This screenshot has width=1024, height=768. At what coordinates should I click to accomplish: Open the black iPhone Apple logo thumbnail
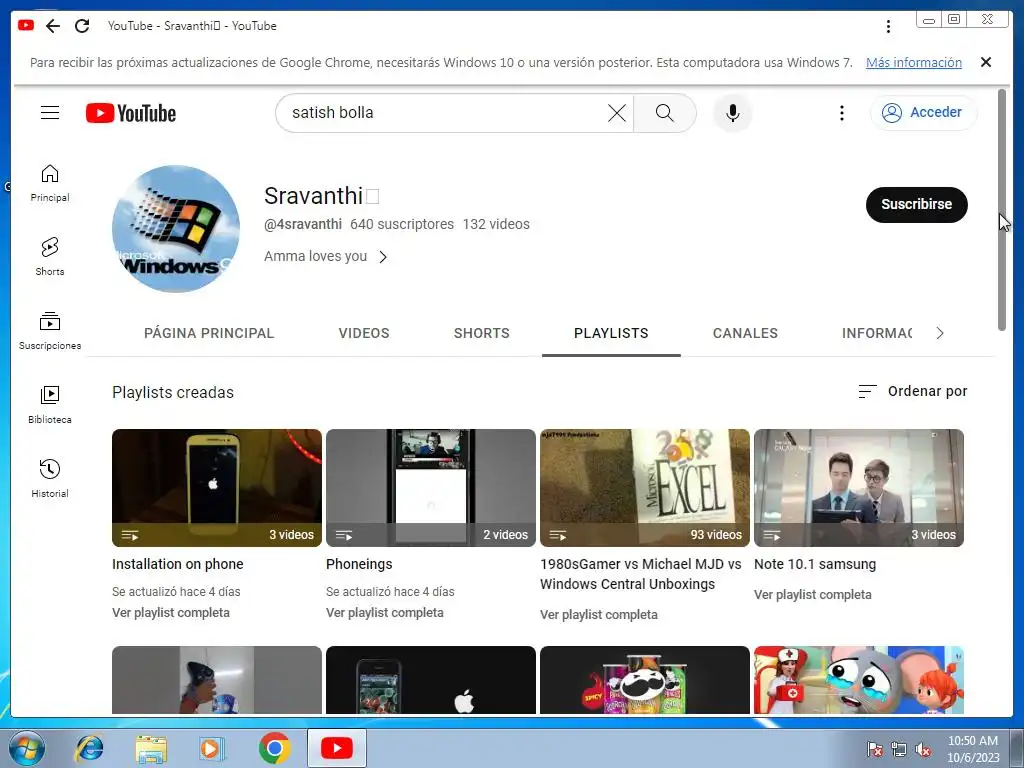tap(431, 680)
